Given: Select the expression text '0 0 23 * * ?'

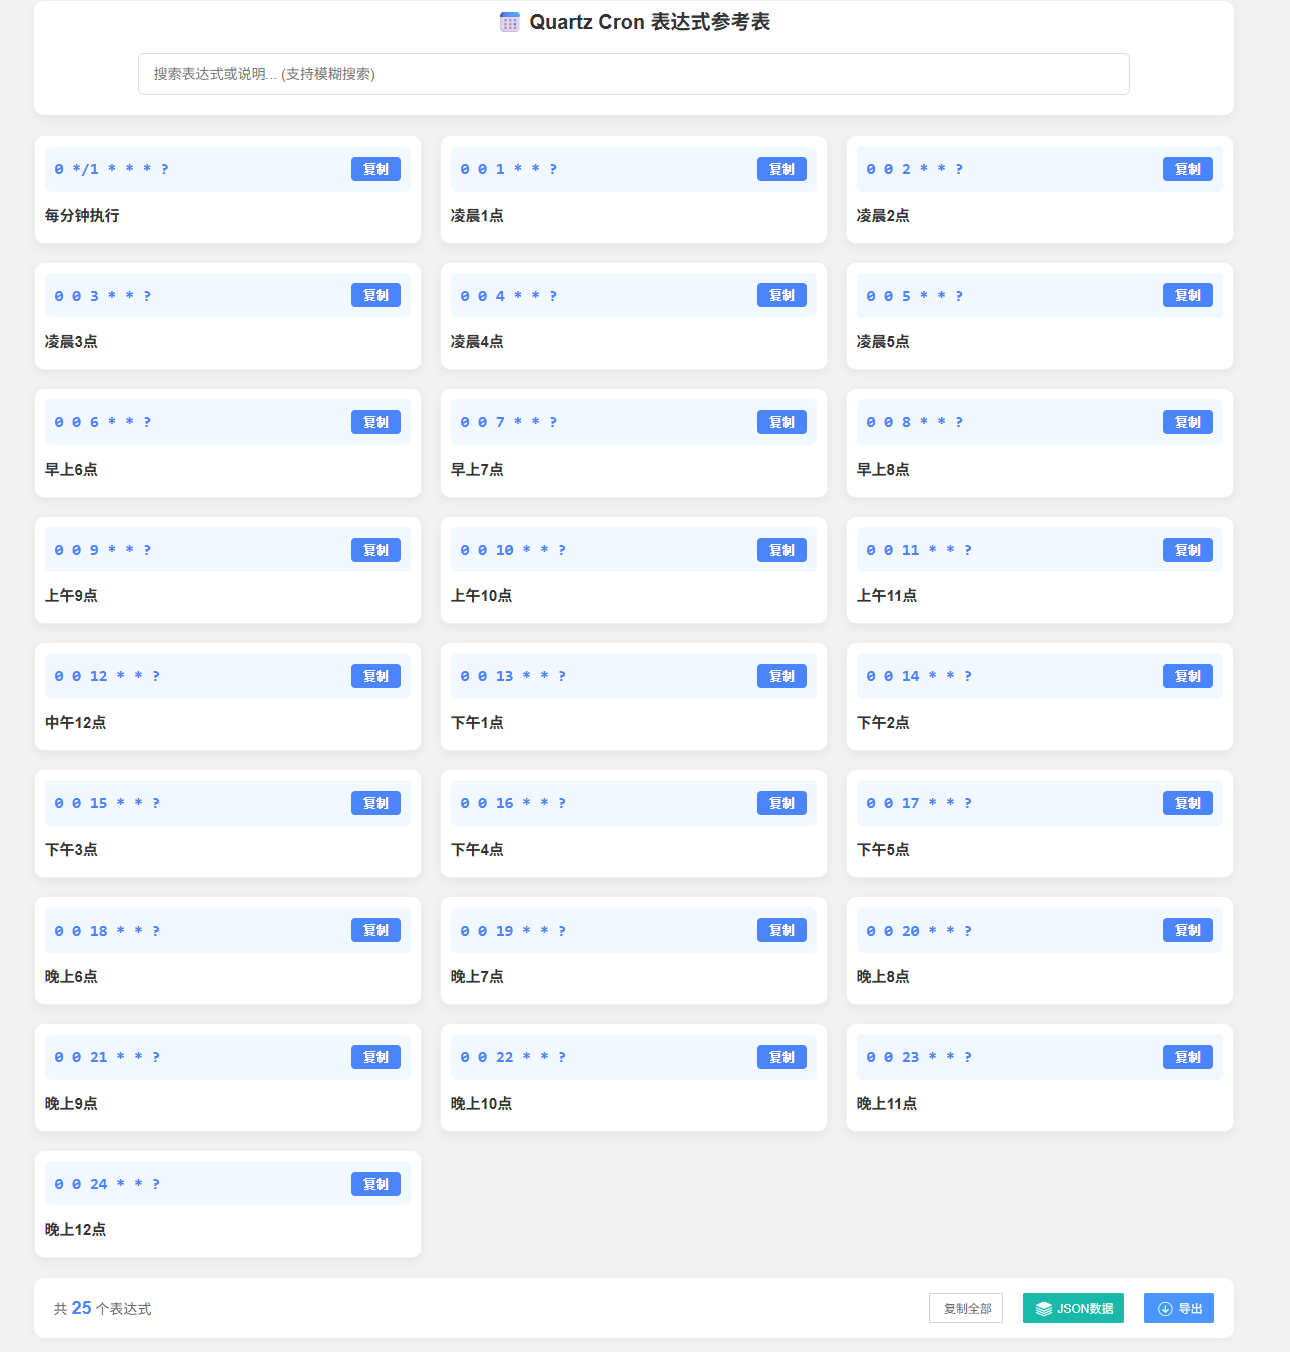Looking at the screenshot, I should pyautogui.click(x=919, y=1057).
